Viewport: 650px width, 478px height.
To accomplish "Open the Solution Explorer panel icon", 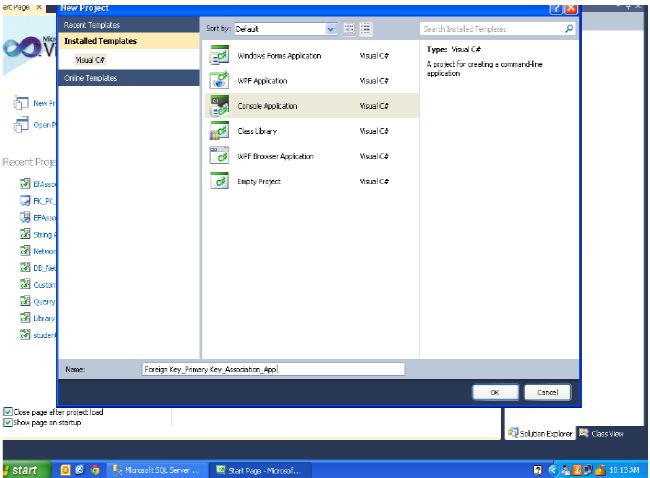I will tap(513, 433).
